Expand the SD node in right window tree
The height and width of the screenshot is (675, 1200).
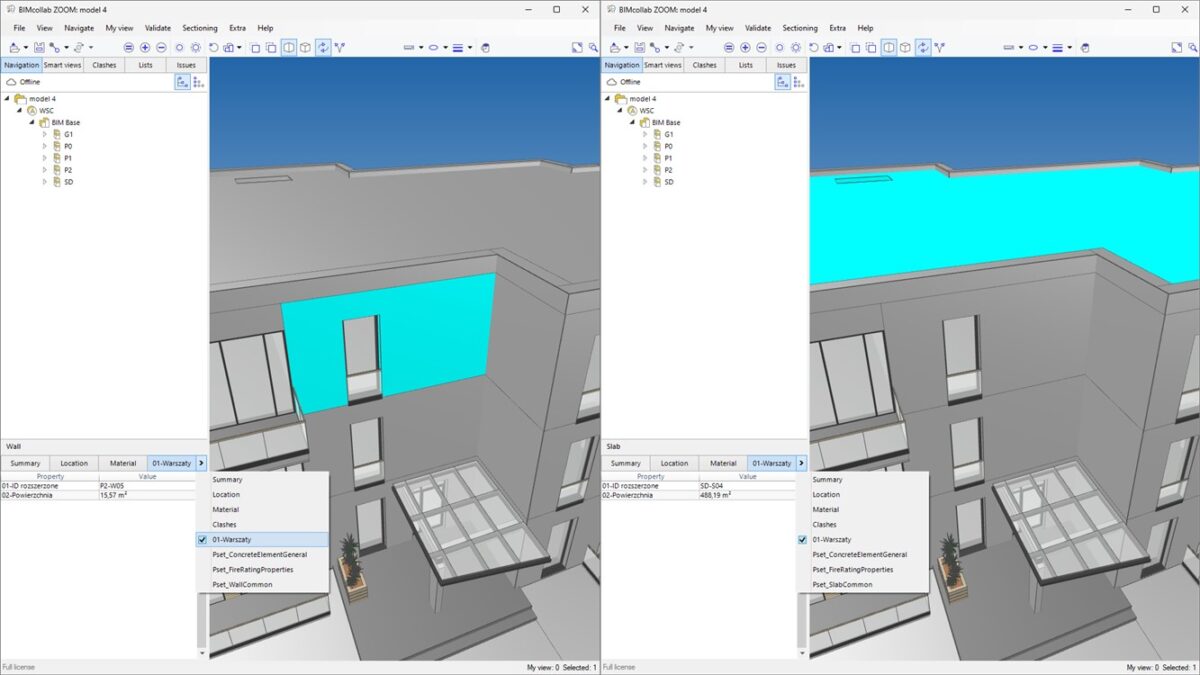click(644, 182)
